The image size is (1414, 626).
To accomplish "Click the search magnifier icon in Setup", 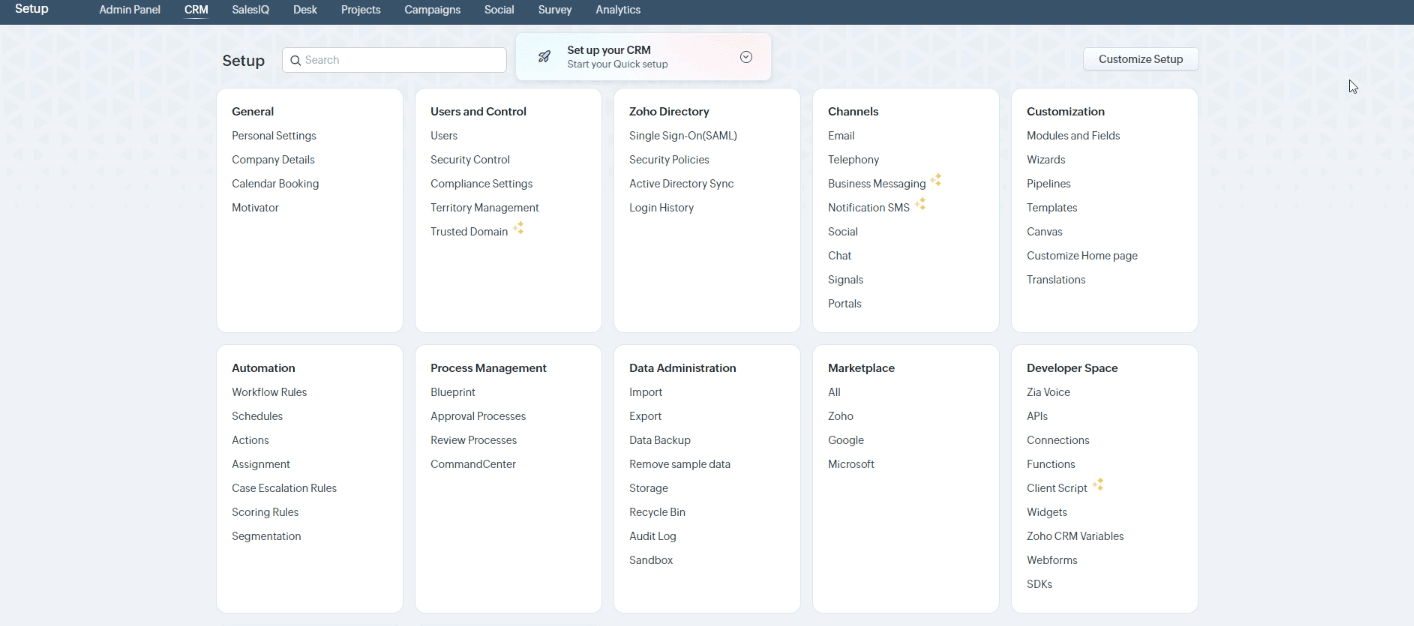I will click(295, 60).
